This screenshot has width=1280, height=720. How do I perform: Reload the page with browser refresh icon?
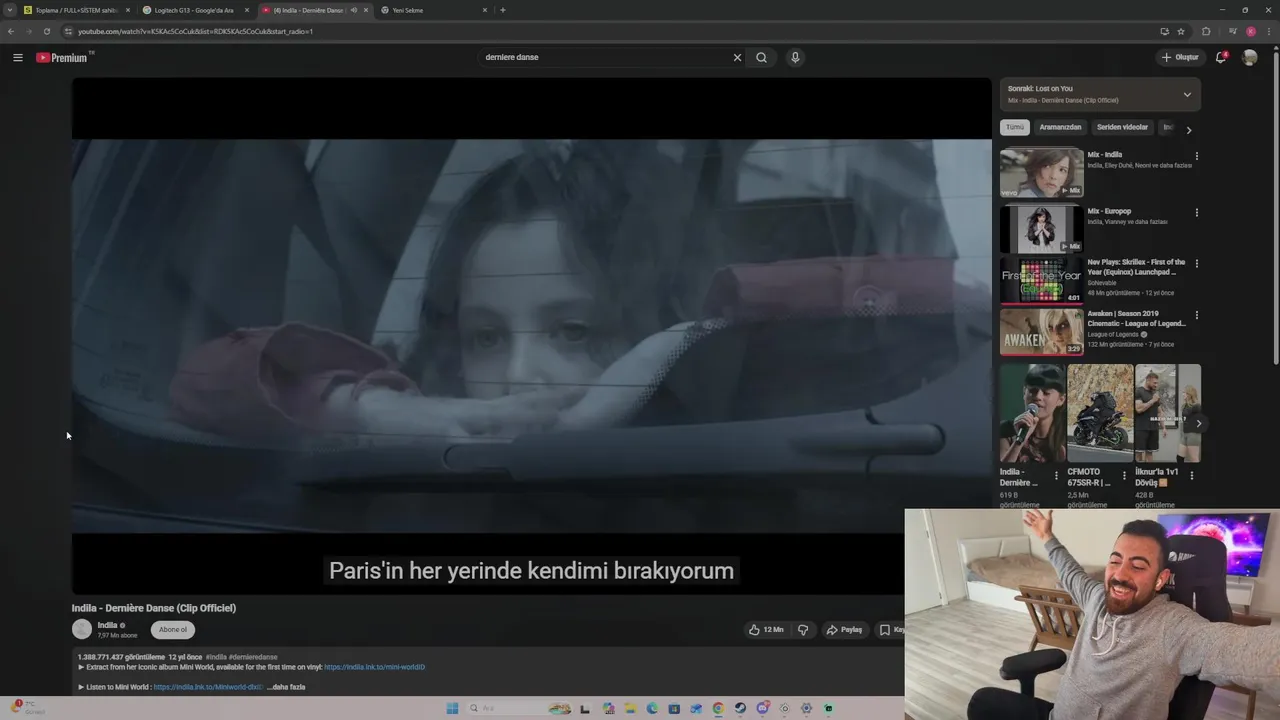46,31
